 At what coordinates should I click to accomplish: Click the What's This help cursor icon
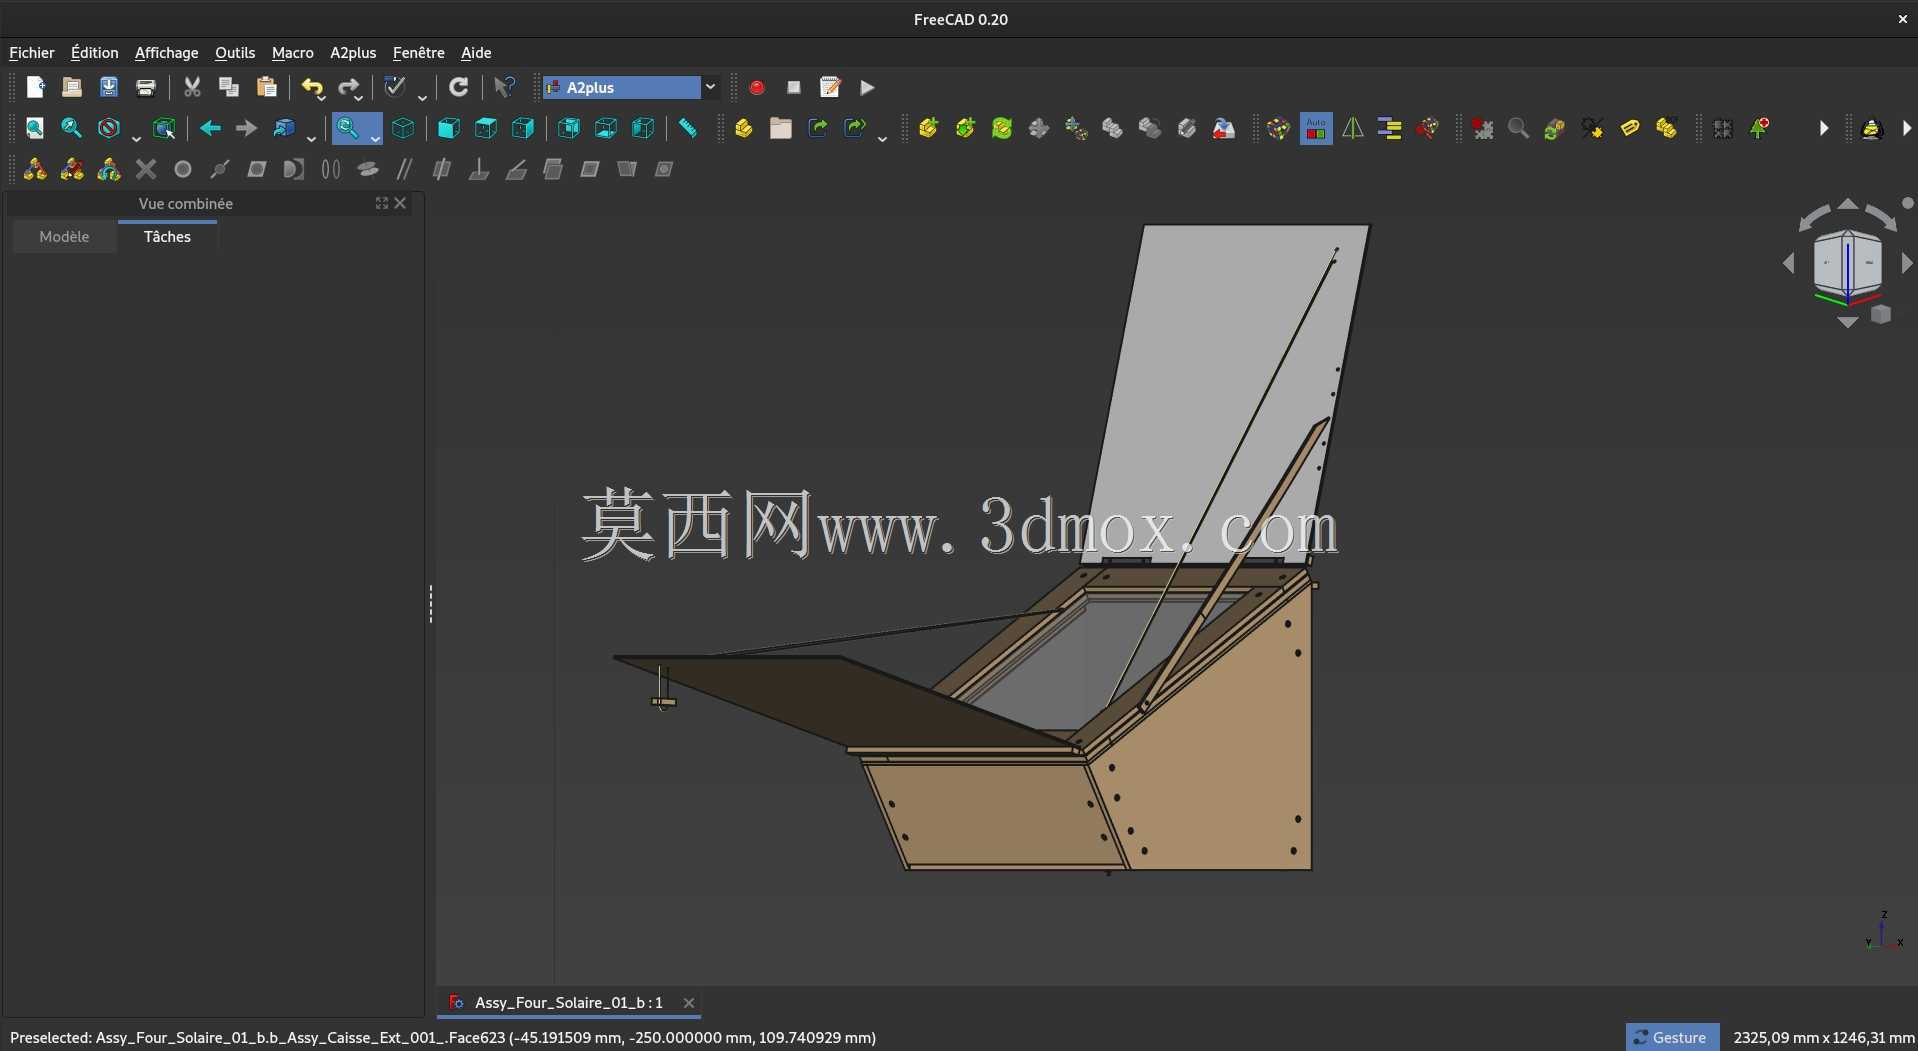coord(505,88)
